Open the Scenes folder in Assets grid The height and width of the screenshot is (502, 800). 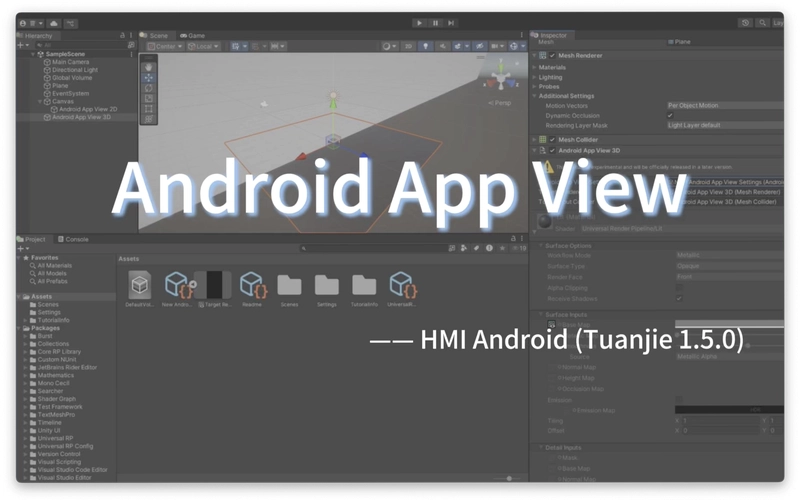(289, 289)
